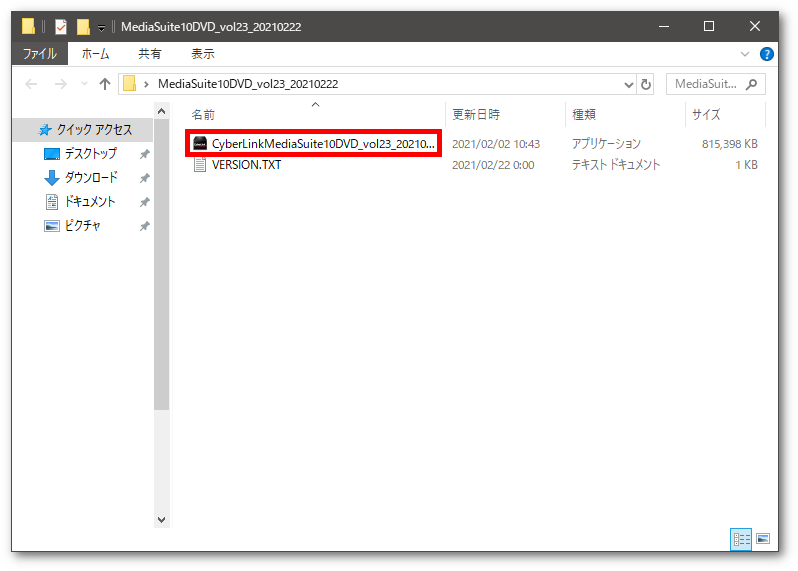
Task: Click the テキスト ドキュメント type cell
Action: [616, 165]
